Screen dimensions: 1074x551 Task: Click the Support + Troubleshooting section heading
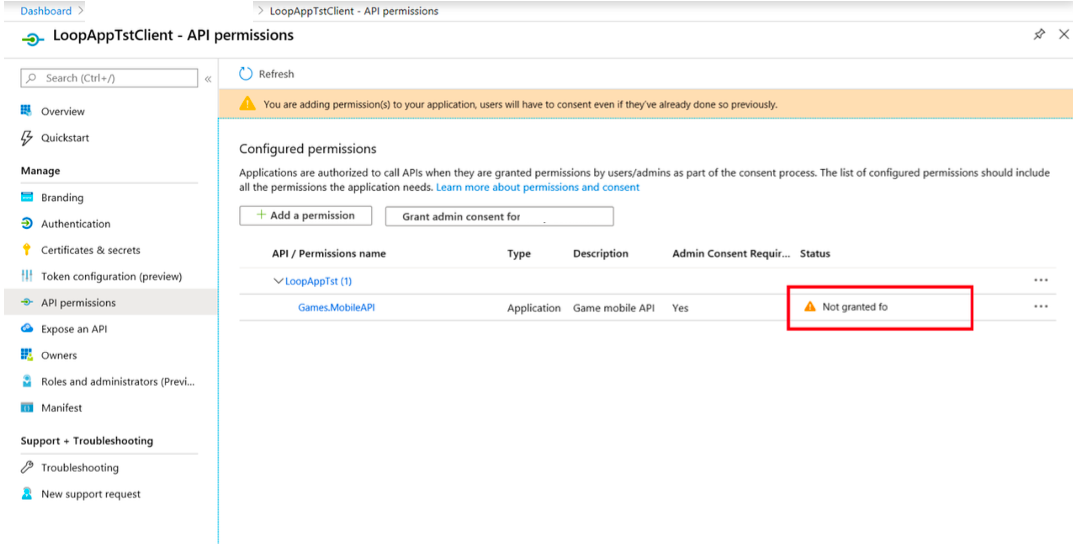click(x=87, y=441)
